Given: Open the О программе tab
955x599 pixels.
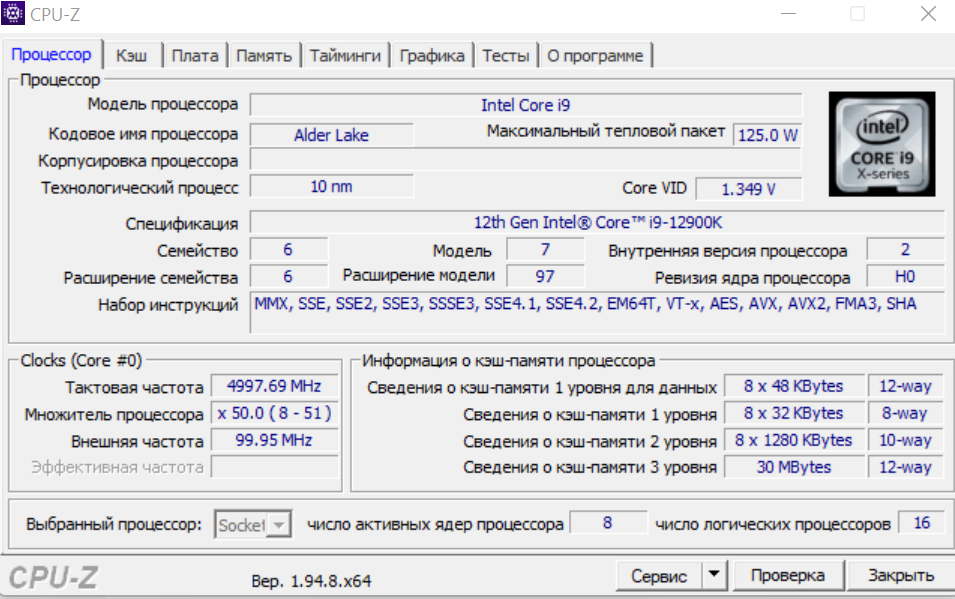Looking at the screenshot, I should point(595,56).
